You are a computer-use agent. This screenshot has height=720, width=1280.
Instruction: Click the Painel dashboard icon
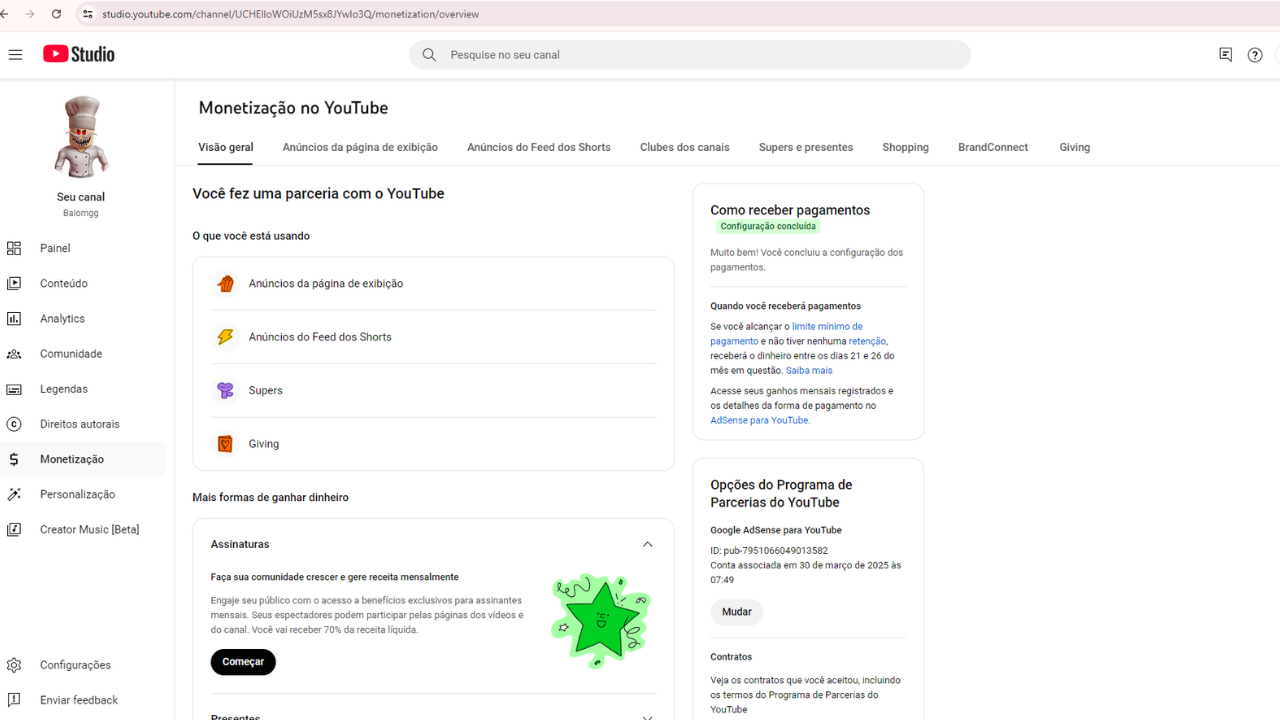click(x=14, y=248)
